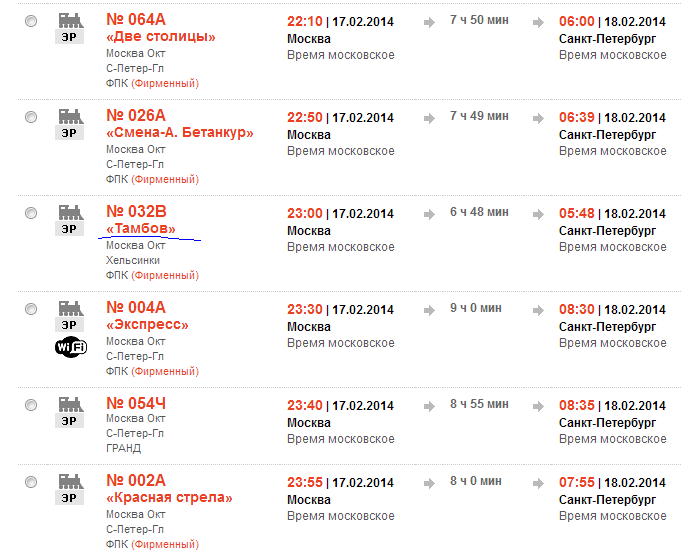Select radio button for train 064A
682x559 pixels.
click(x=31, y=21)
